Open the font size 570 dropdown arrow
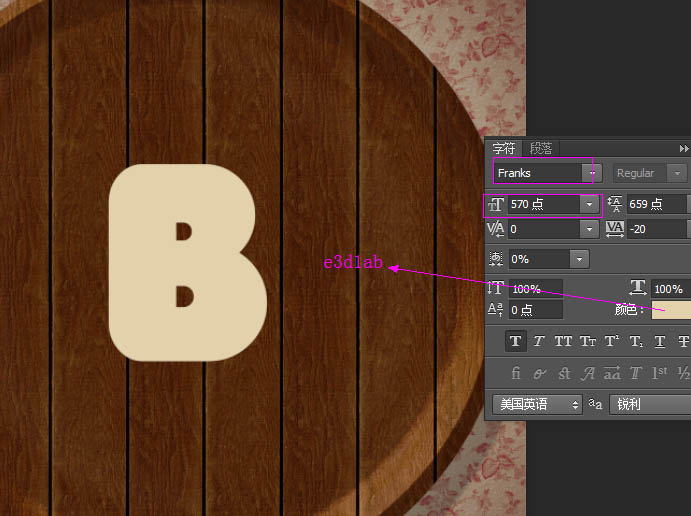691x516 pixels. click(x=590, y=204)
